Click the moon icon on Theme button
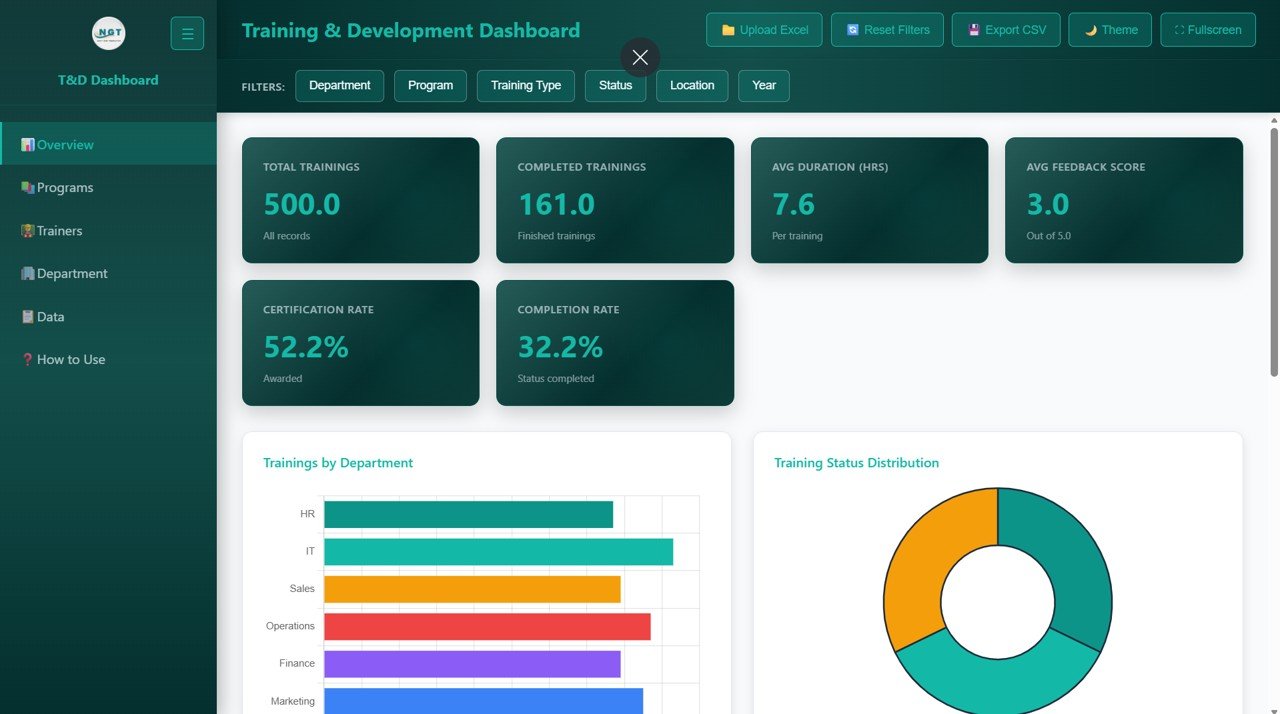Viewport: 1280px width, 714px height. tap(1090, 30)
